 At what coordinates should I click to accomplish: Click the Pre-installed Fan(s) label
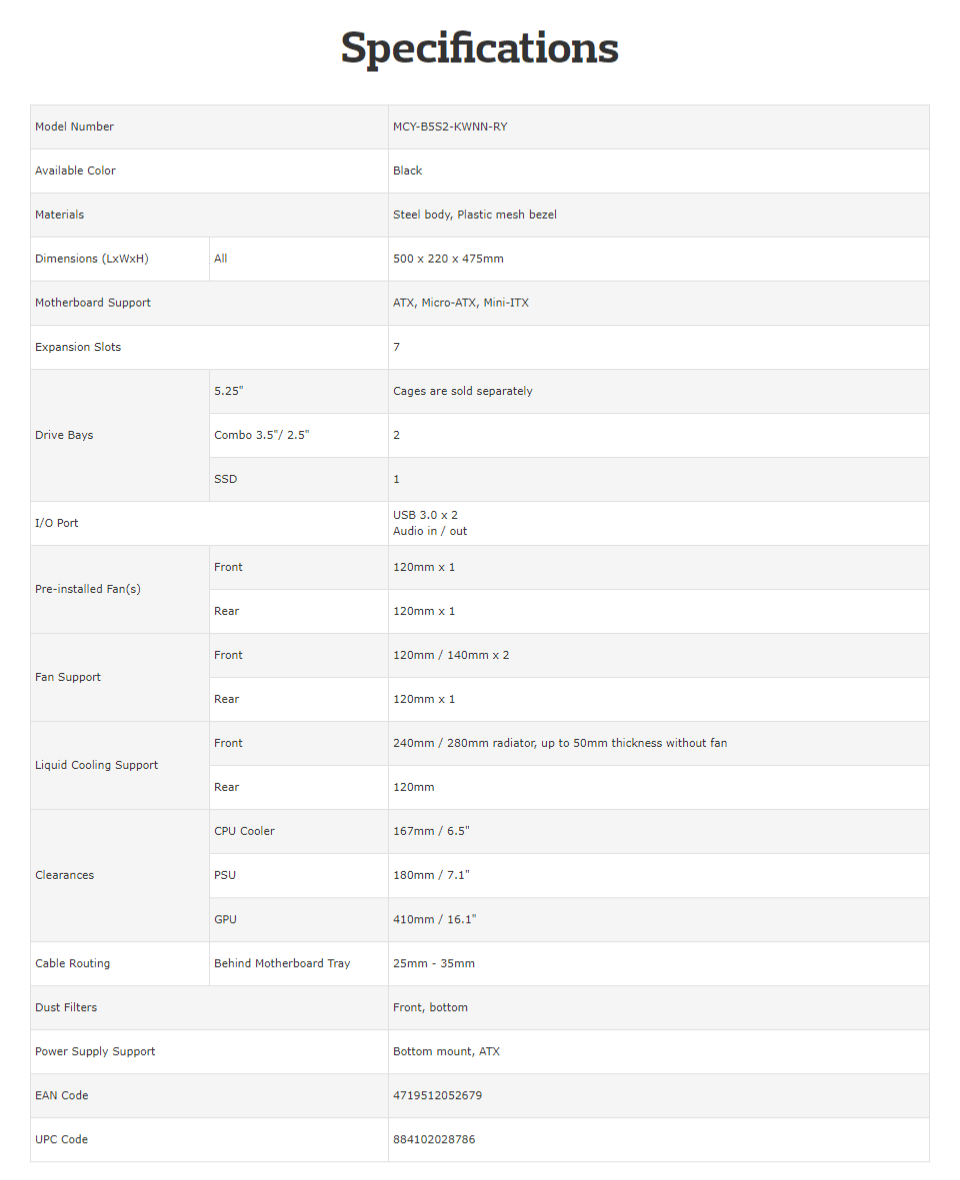pyautogui.click(x=88, y=589)
